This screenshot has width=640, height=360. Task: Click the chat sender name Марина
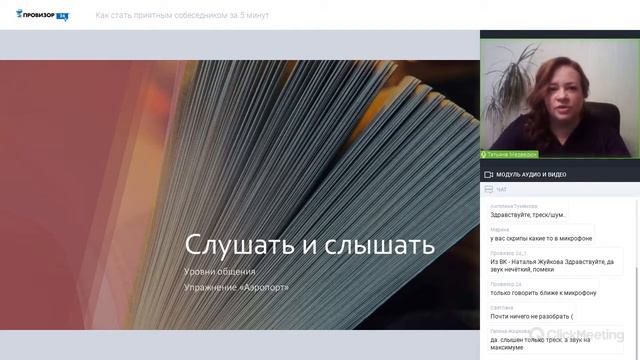(500, 230)
